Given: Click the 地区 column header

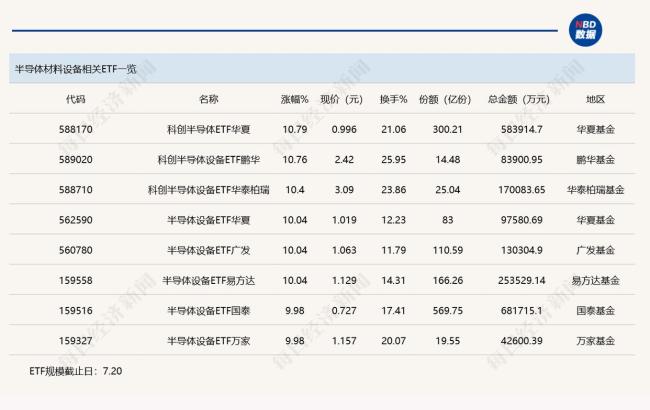Looking at the screenshot, I should pos(595,99).
